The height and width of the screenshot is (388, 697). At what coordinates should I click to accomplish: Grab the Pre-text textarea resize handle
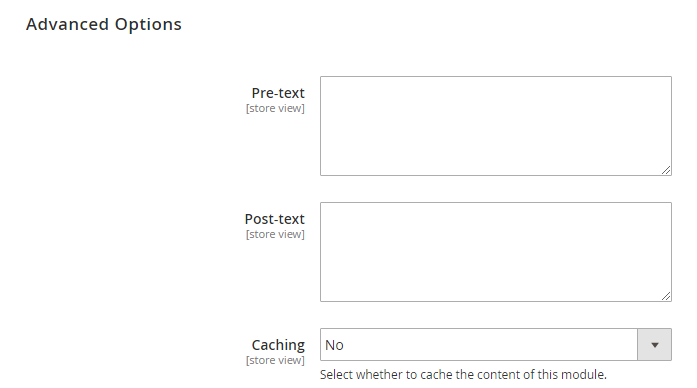[x=665, y=170]
